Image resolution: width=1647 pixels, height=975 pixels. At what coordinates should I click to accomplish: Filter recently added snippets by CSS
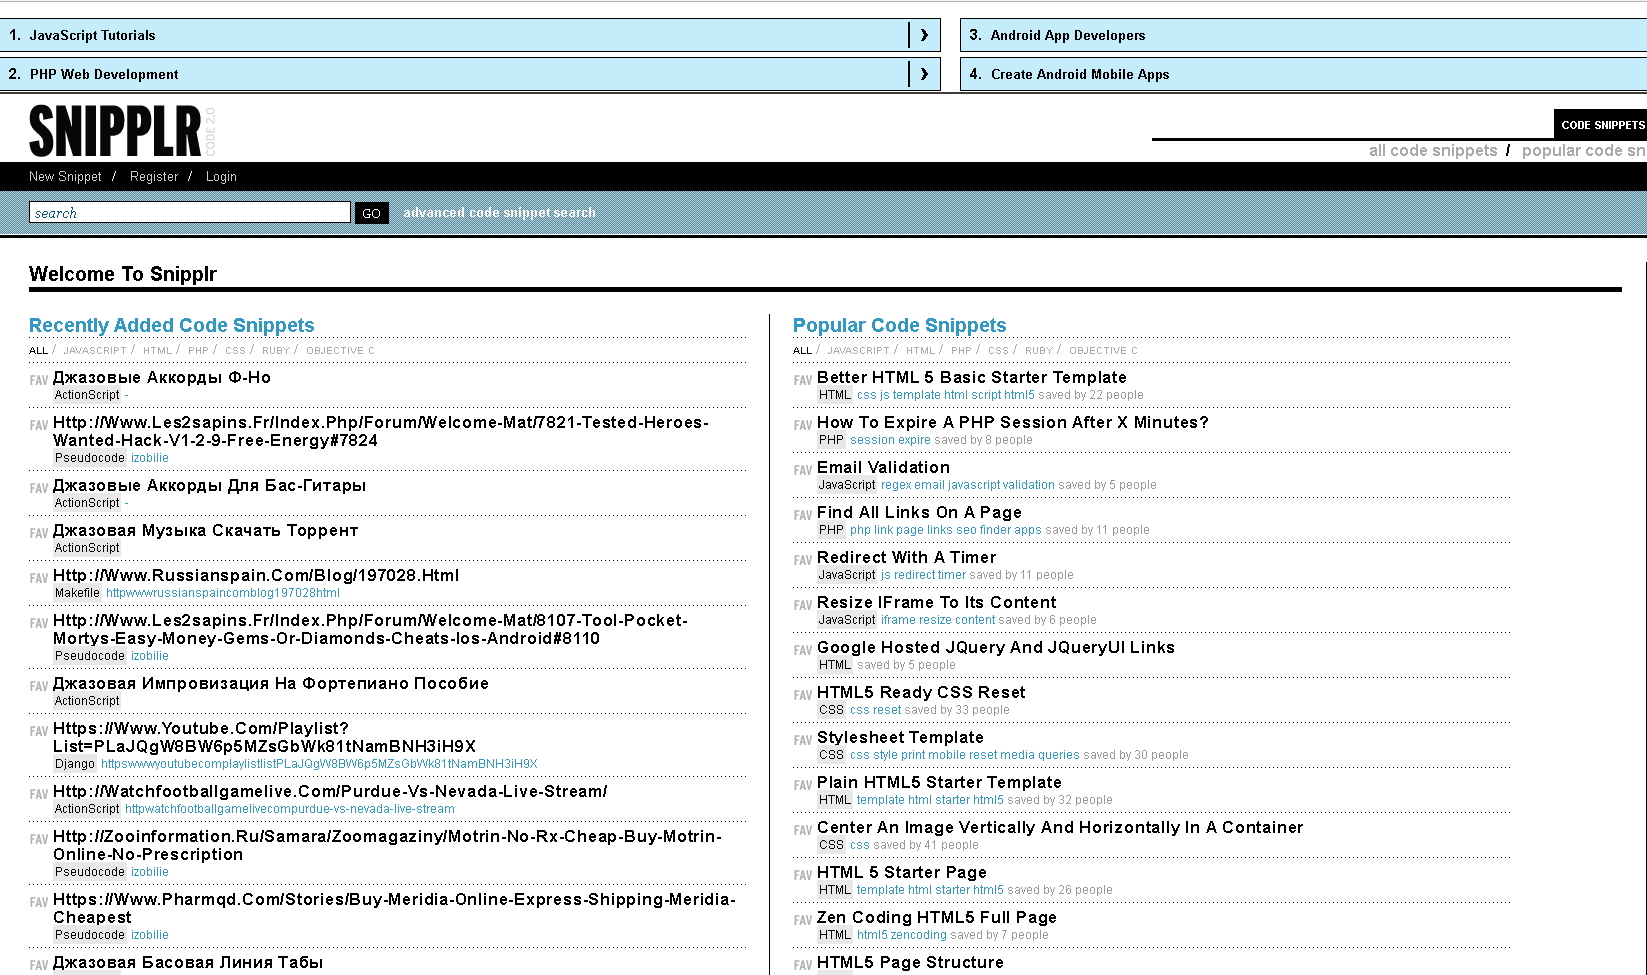click(x=235, y=351)
